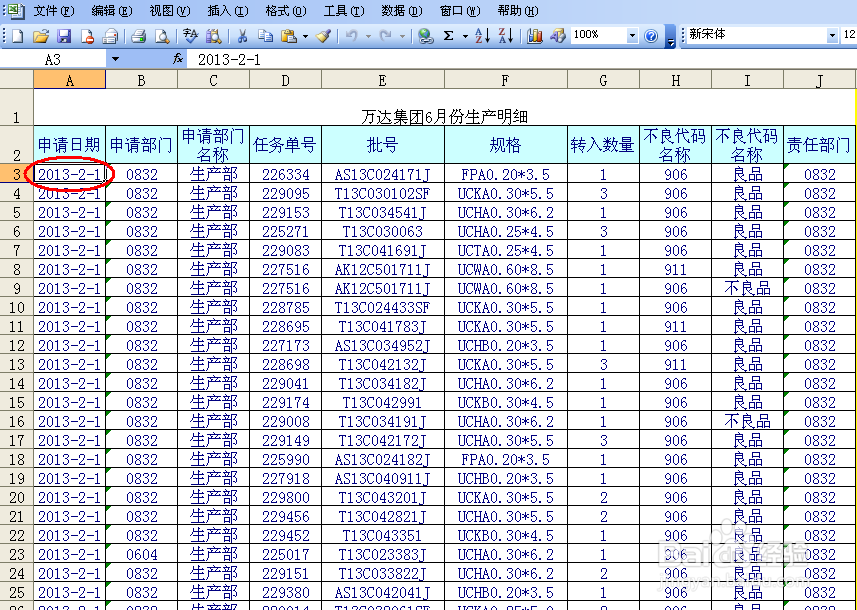Viewport: 857px width, 610px height.
Task: Click the Save floppy disk icon
Action: tap(64, 36)
